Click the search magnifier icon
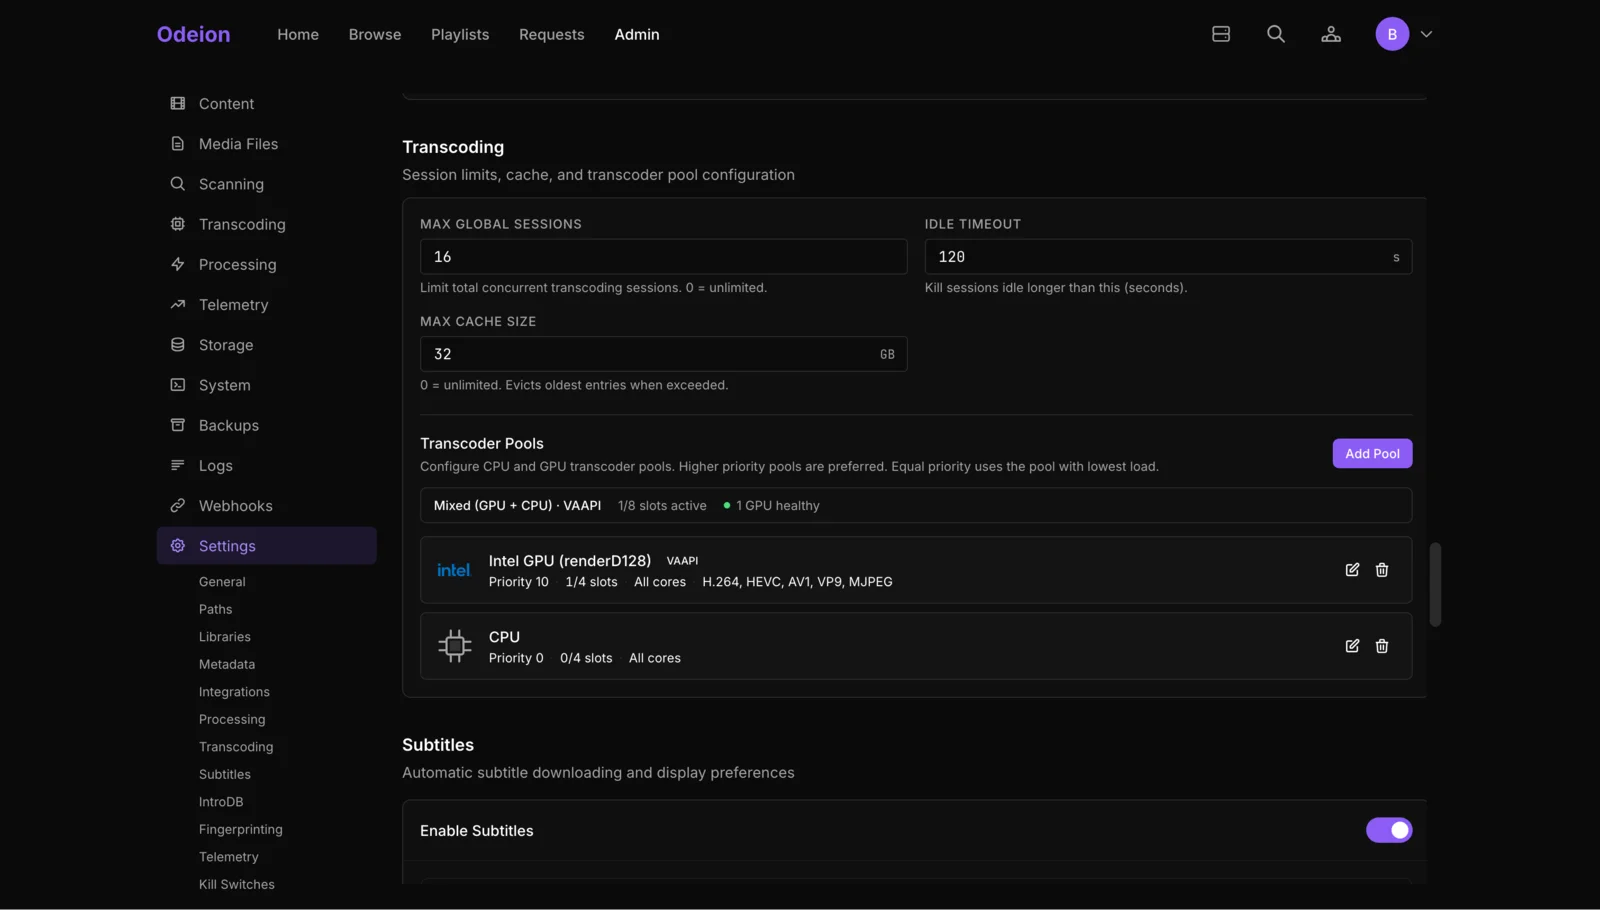The width and height of the screenshot is (1600, 910). point(1275,34)
